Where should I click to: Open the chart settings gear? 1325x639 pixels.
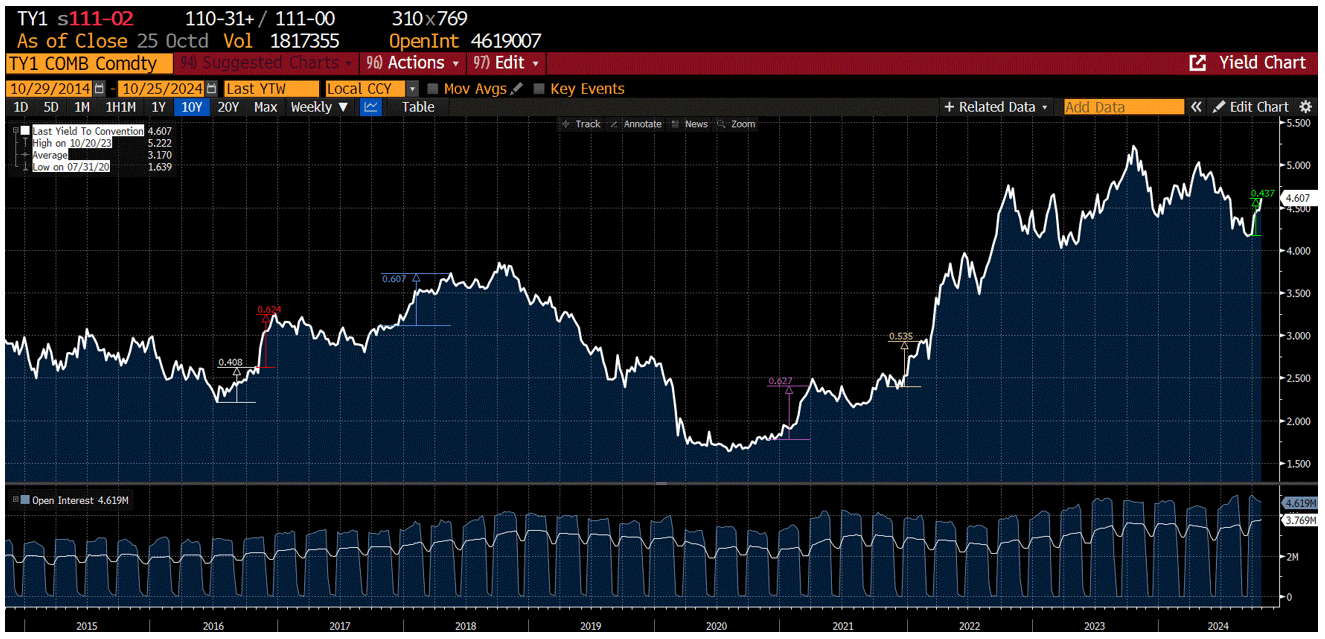pos(1307,107)
